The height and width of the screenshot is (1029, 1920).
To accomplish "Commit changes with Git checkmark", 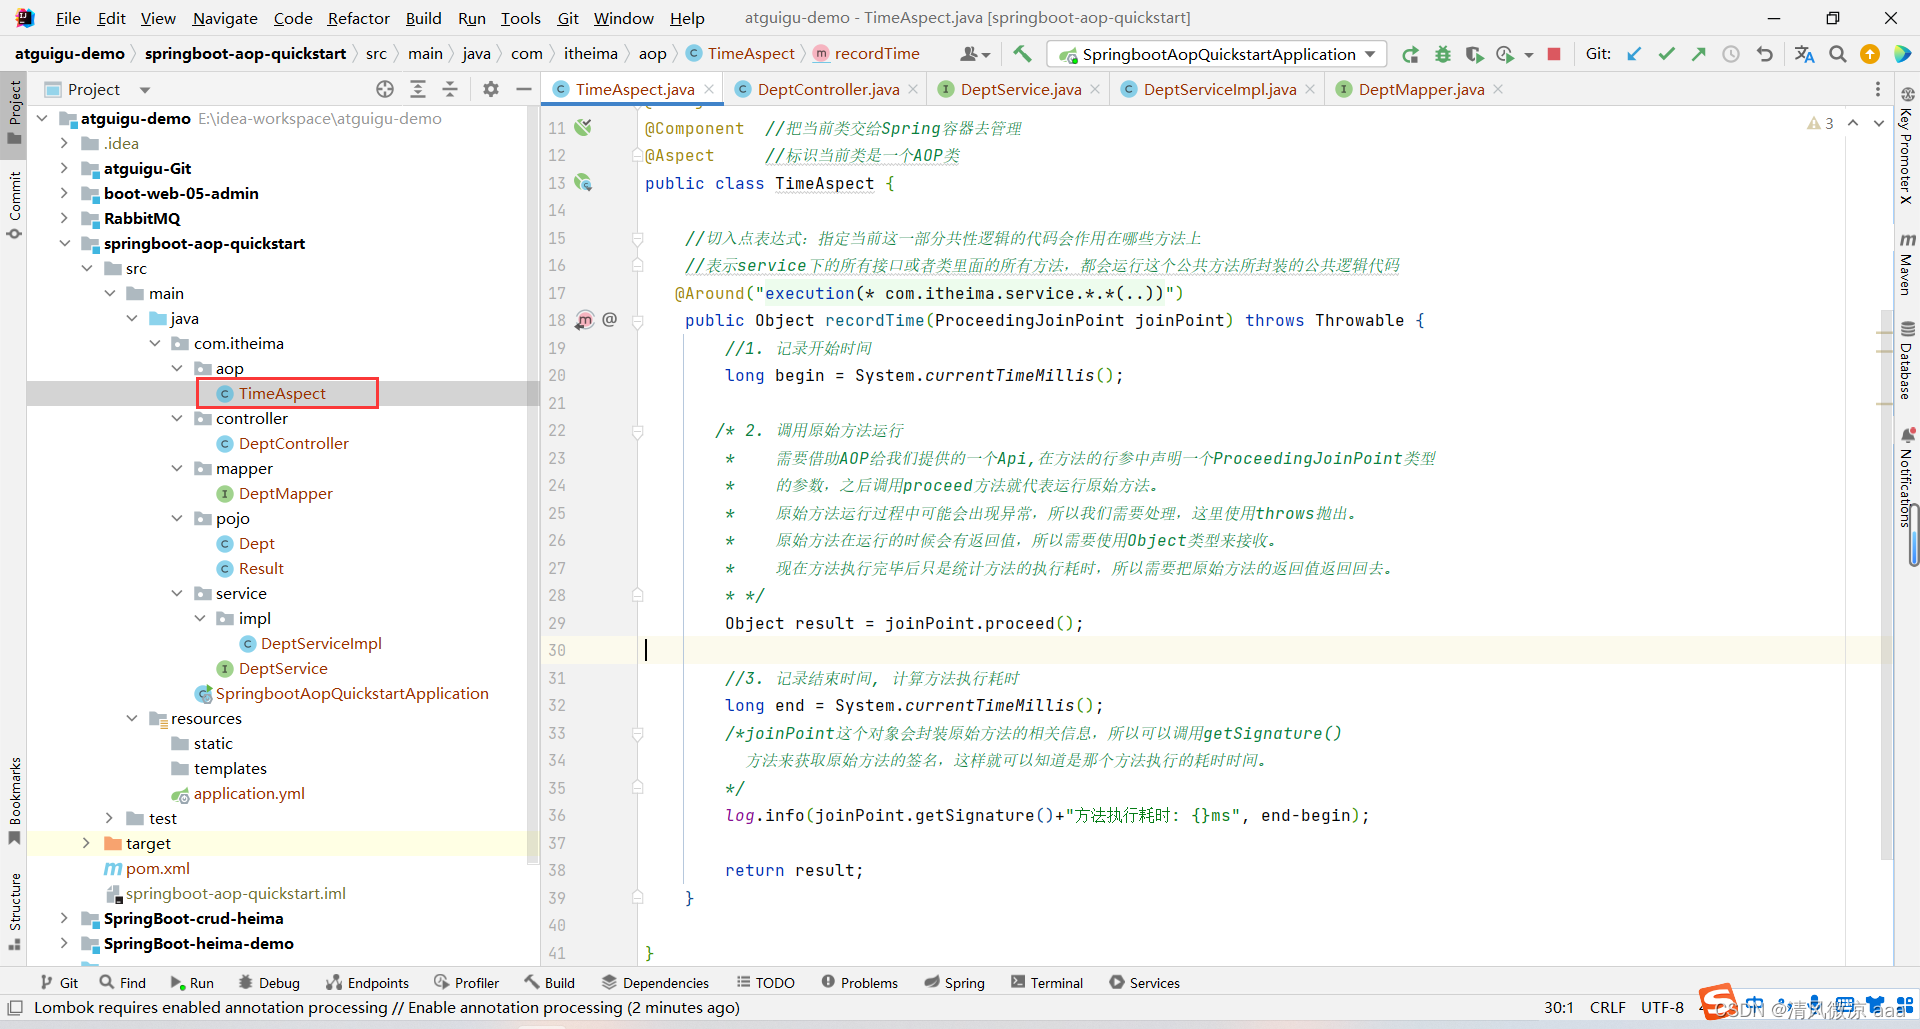I will [1666, 54].
